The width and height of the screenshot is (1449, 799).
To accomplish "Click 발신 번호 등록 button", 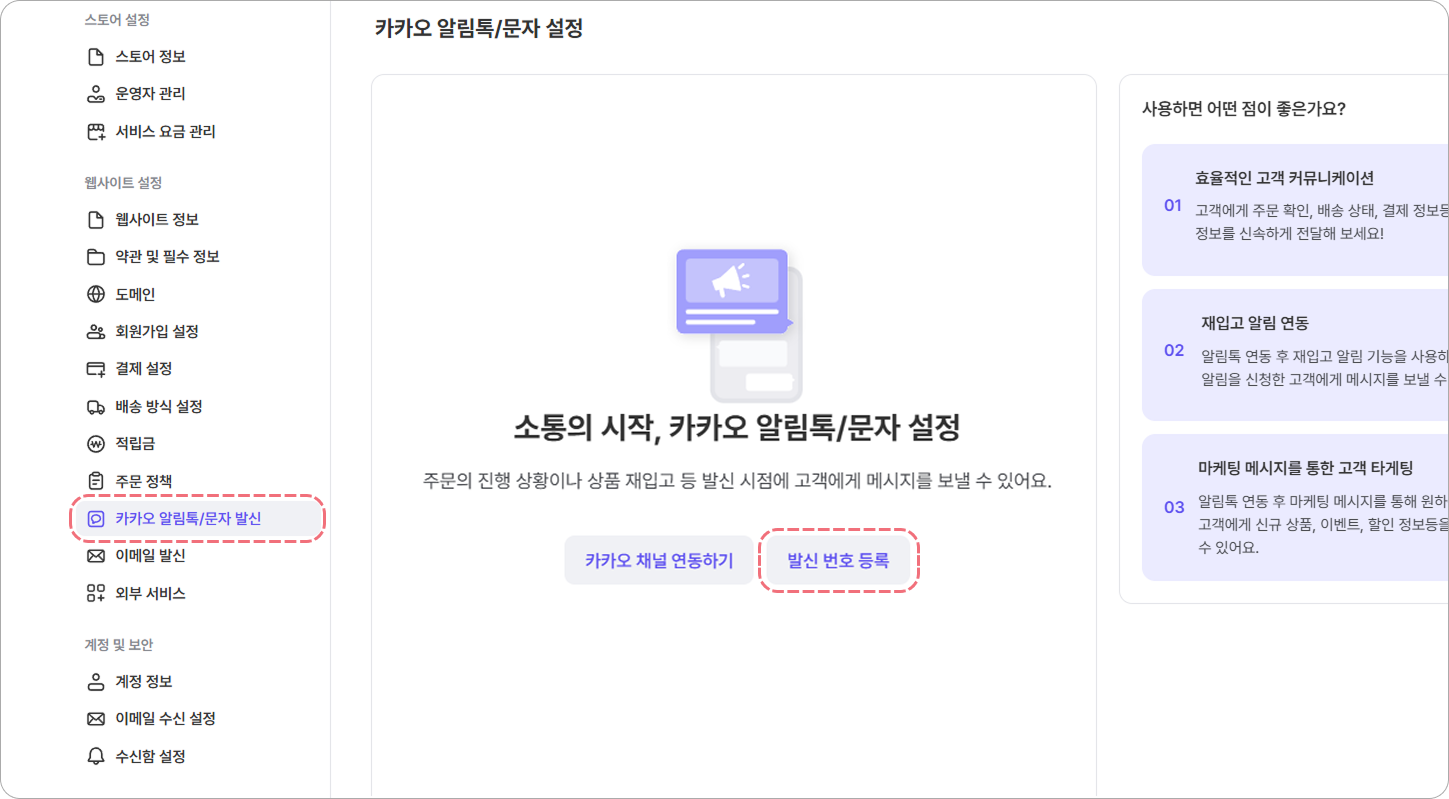I will (x=838, y=561).
